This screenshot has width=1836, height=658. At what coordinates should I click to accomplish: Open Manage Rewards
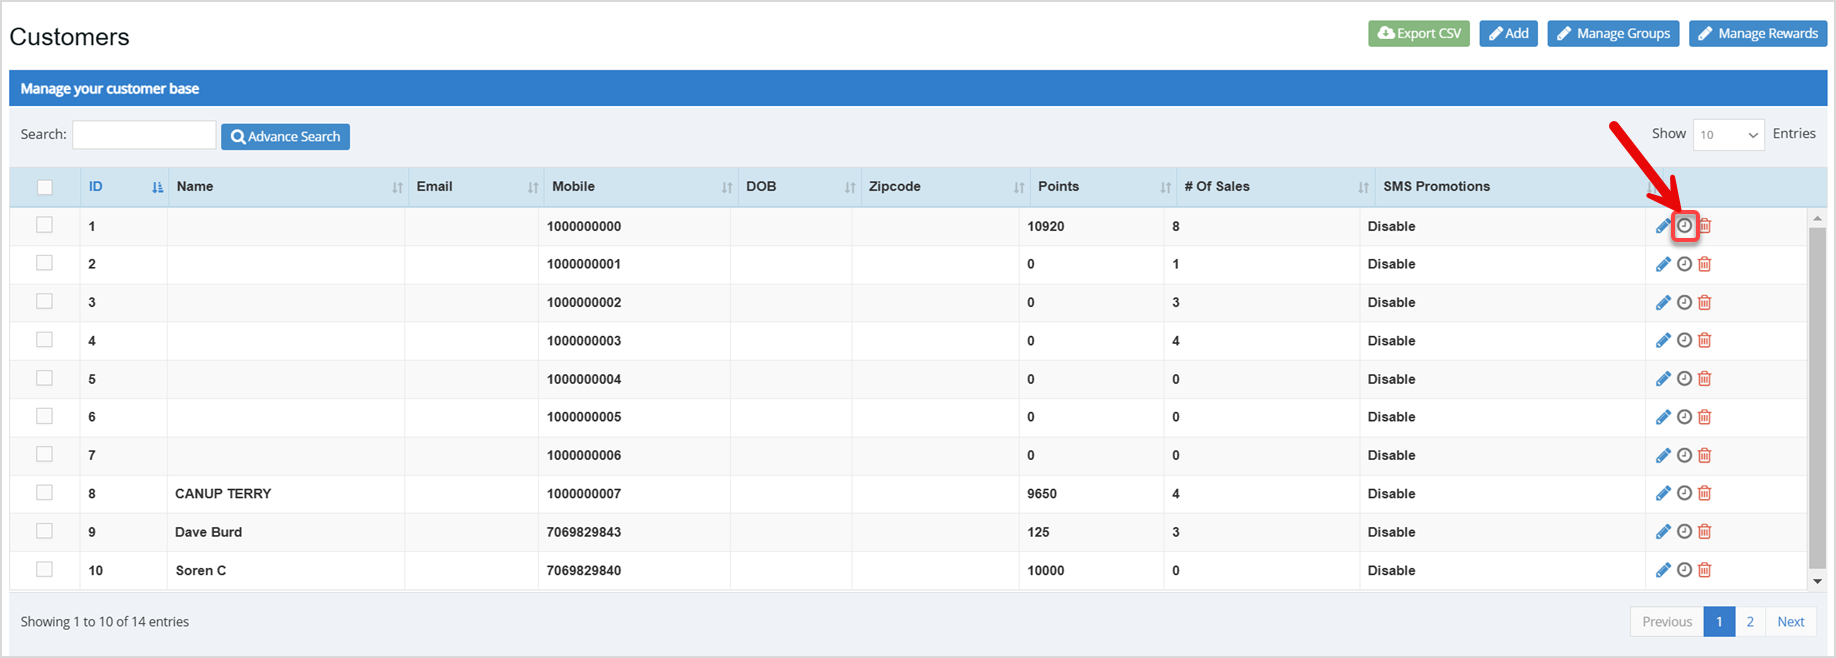click(x=1758, y=33)
